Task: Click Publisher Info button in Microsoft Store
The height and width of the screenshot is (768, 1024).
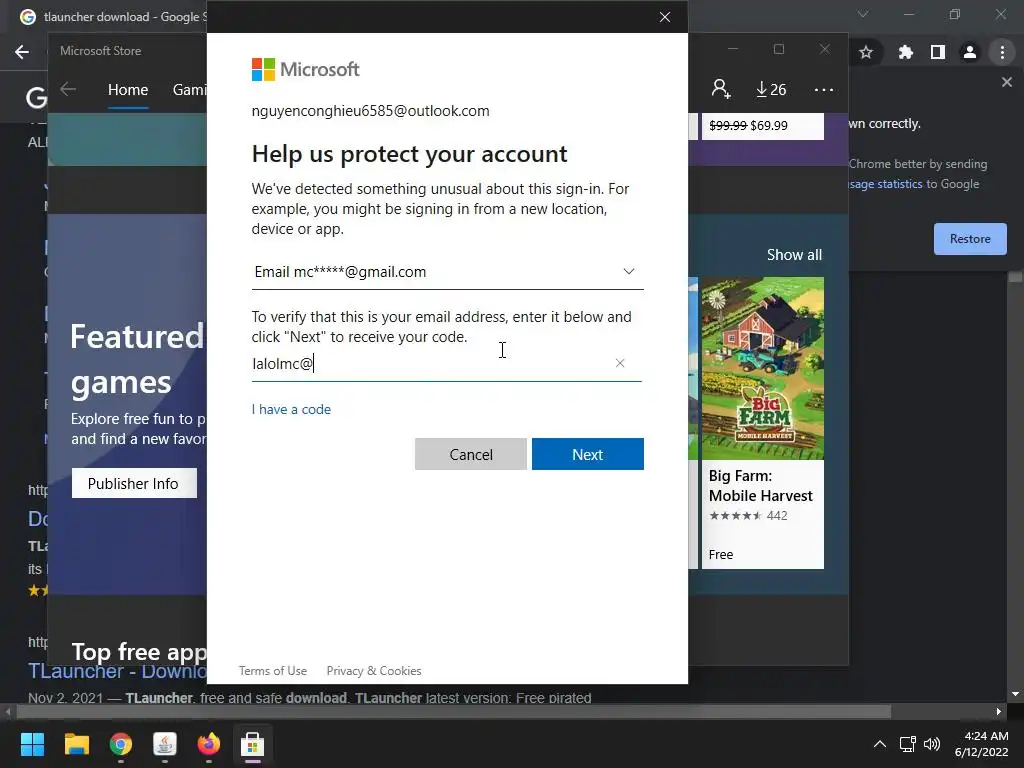Action: tap(134, 483)
